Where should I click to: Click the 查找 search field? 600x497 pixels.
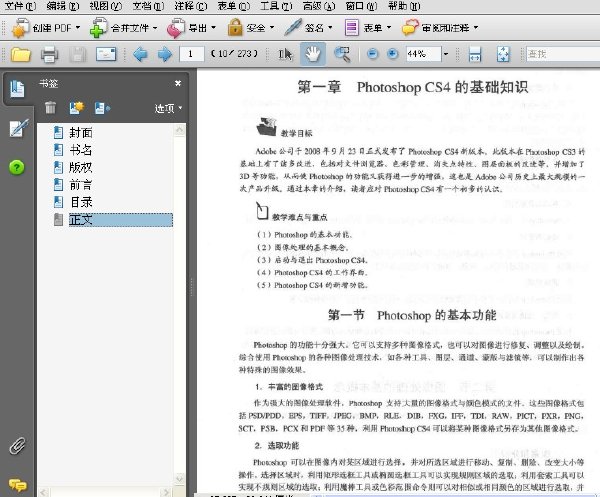[563, 54]
